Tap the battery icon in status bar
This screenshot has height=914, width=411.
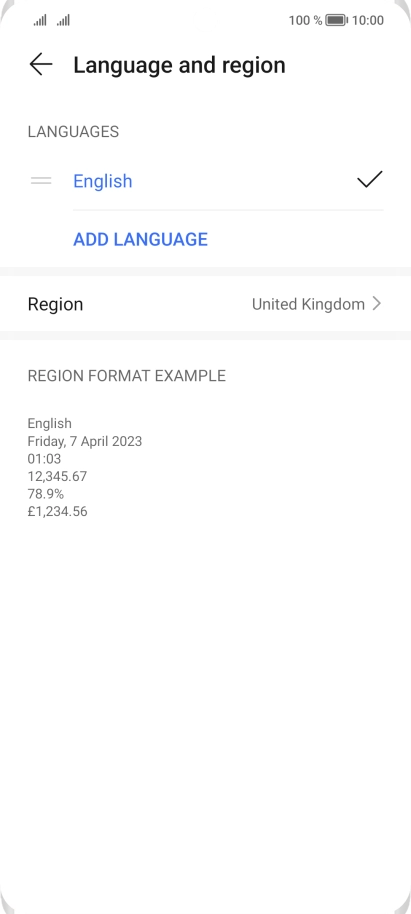[336, 20]
